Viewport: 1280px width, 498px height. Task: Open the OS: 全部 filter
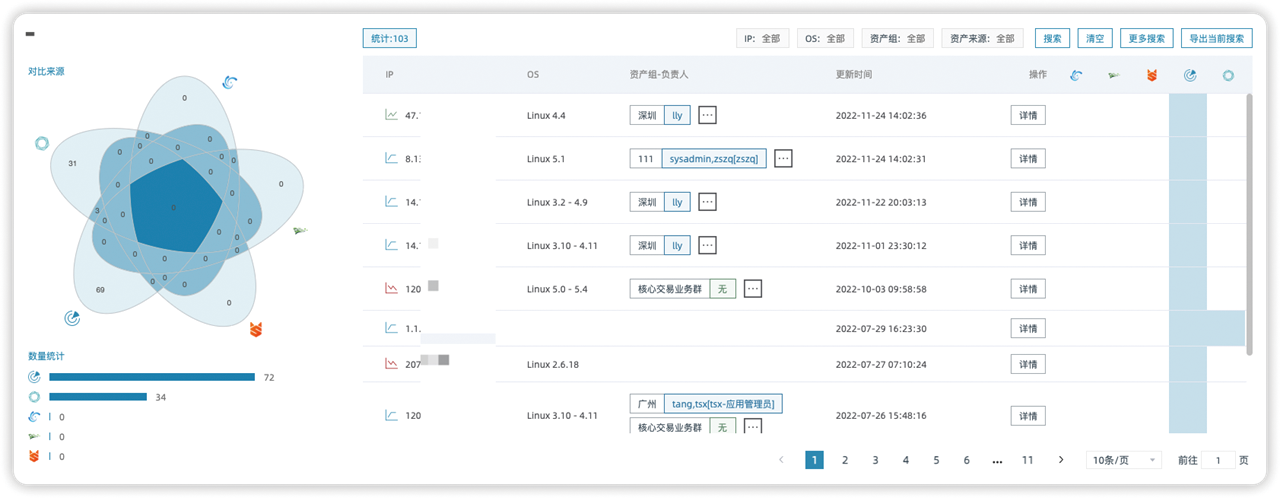824,38
